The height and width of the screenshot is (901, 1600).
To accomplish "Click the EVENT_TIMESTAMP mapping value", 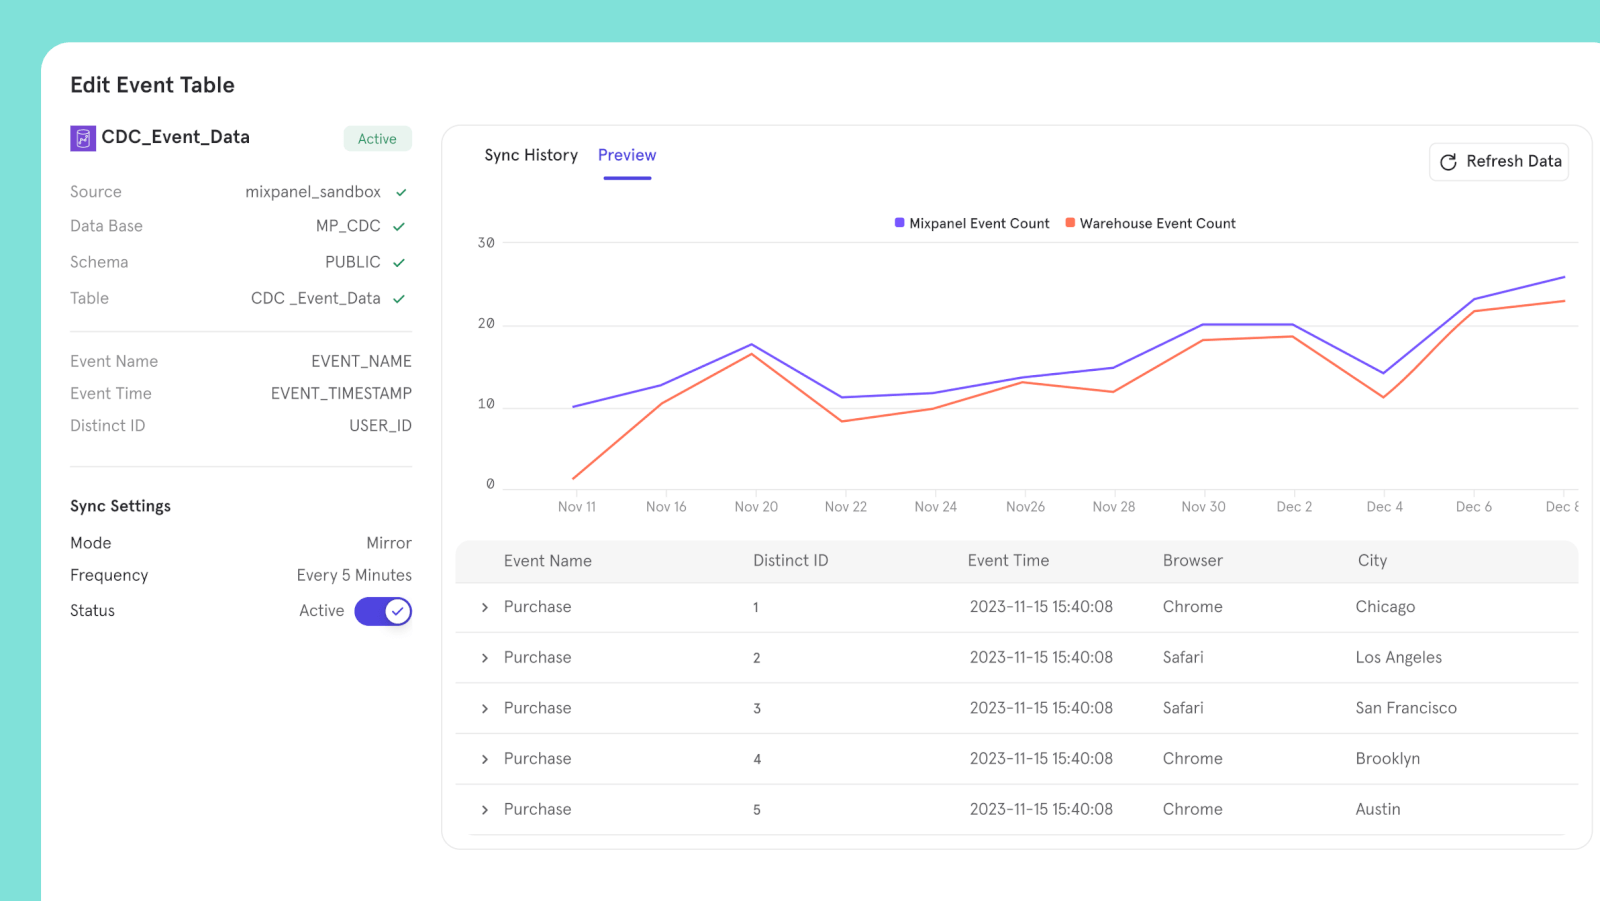I will point(341,393).
